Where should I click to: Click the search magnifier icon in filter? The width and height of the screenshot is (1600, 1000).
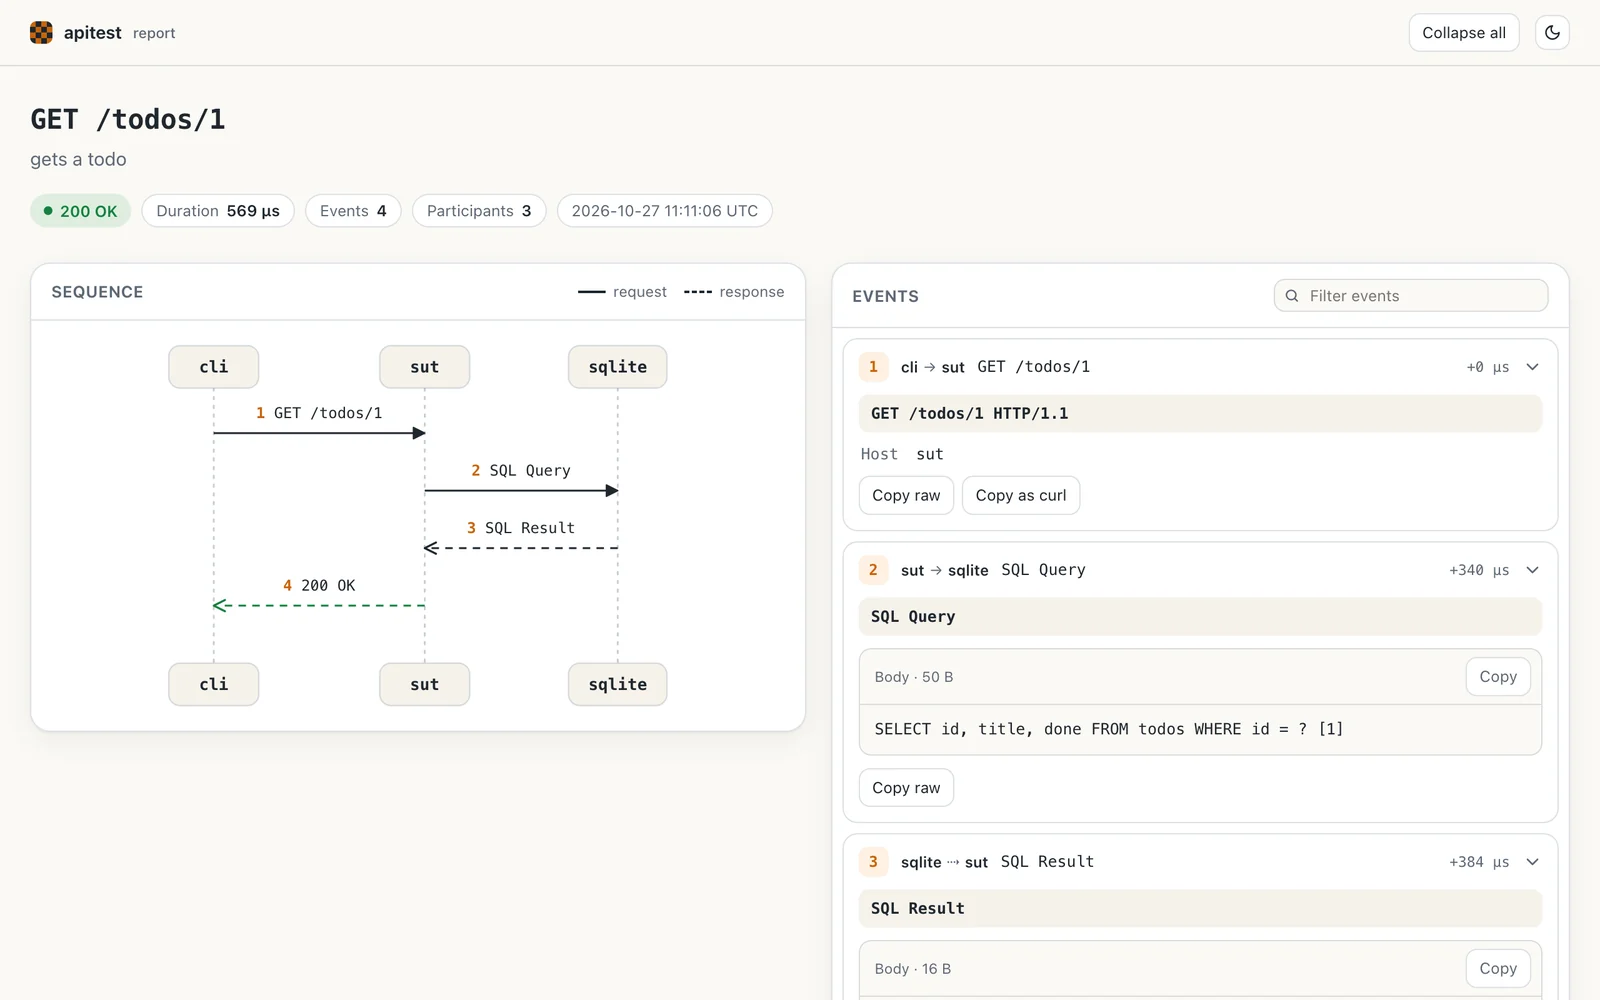(x=1292, y=296)
